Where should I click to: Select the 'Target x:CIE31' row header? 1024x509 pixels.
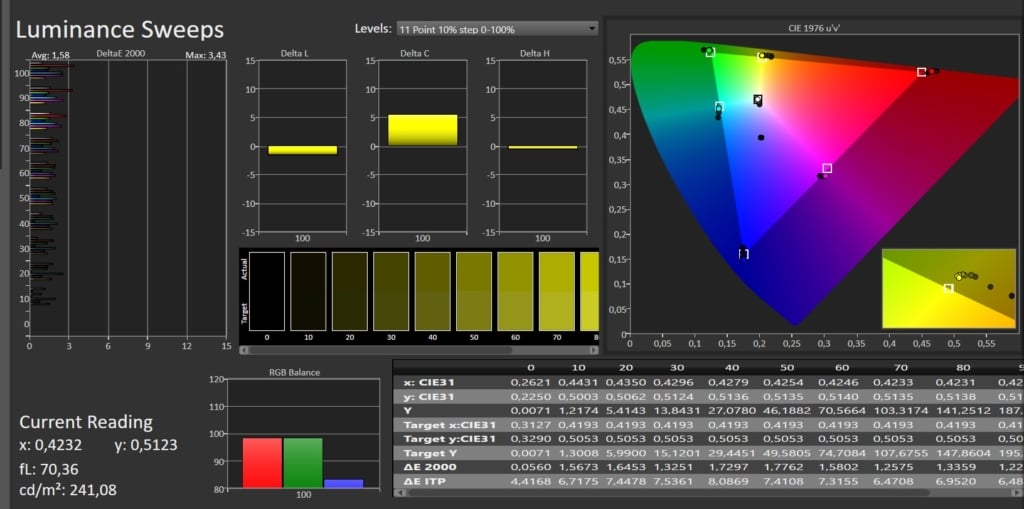click(x=449, y=425)
